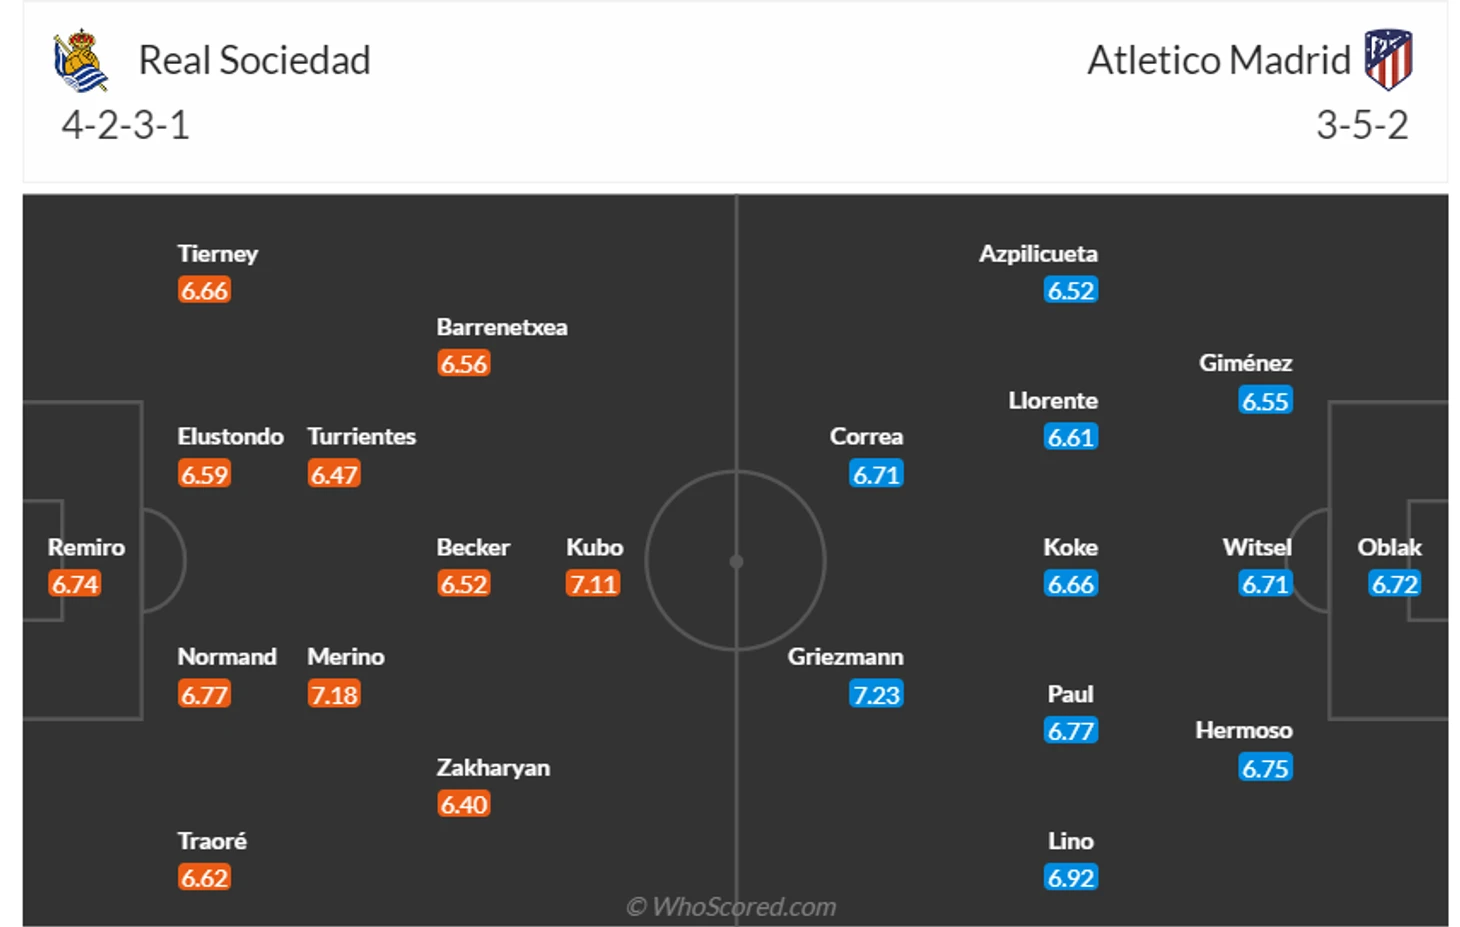Viewport: 1460px width, 927px height.
Task: Click the WhoScored.com watermark
Action: point(731,907)
